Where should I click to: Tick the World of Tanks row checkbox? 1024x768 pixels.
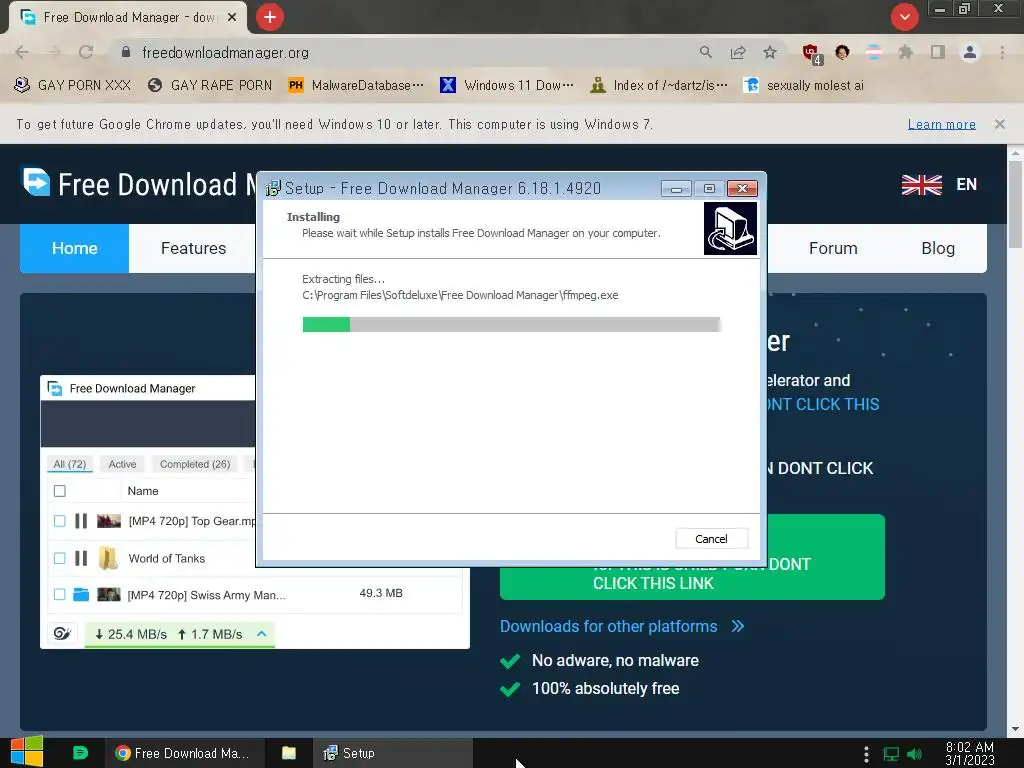coord(59,558)
